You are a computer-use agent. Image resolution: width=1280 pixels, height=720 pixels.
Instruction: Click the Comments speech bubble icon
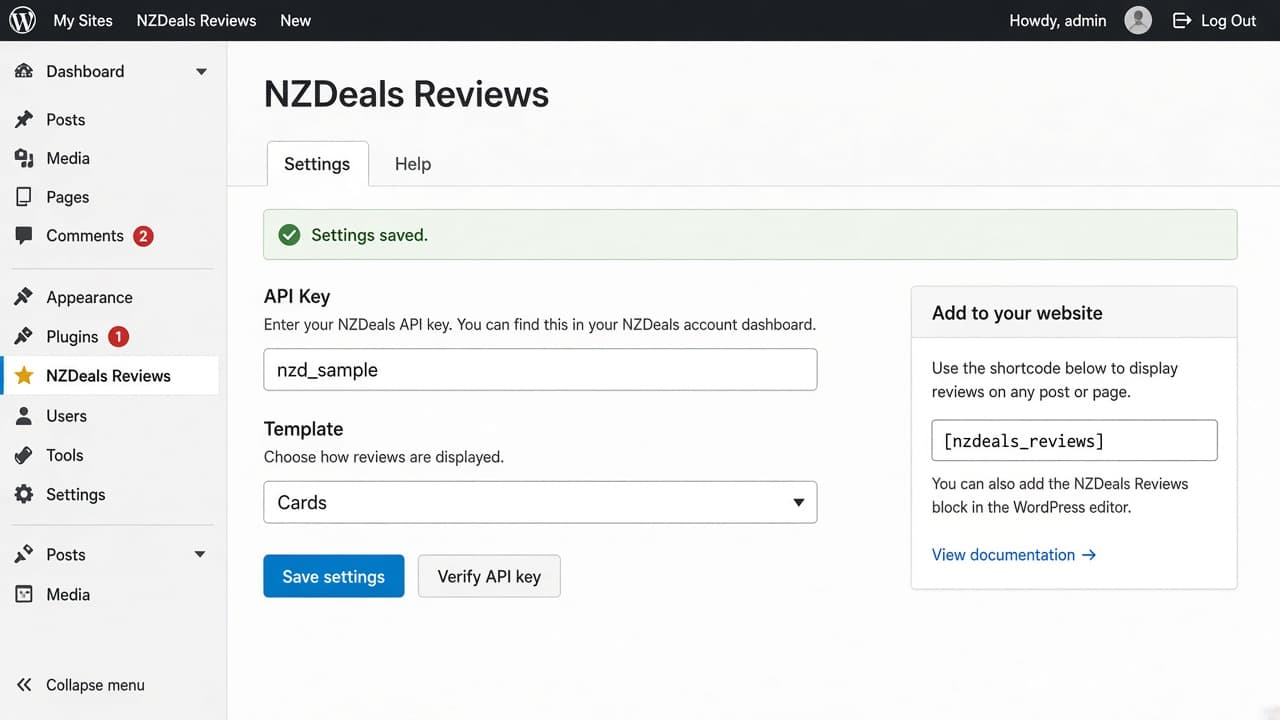pos(24,236)
